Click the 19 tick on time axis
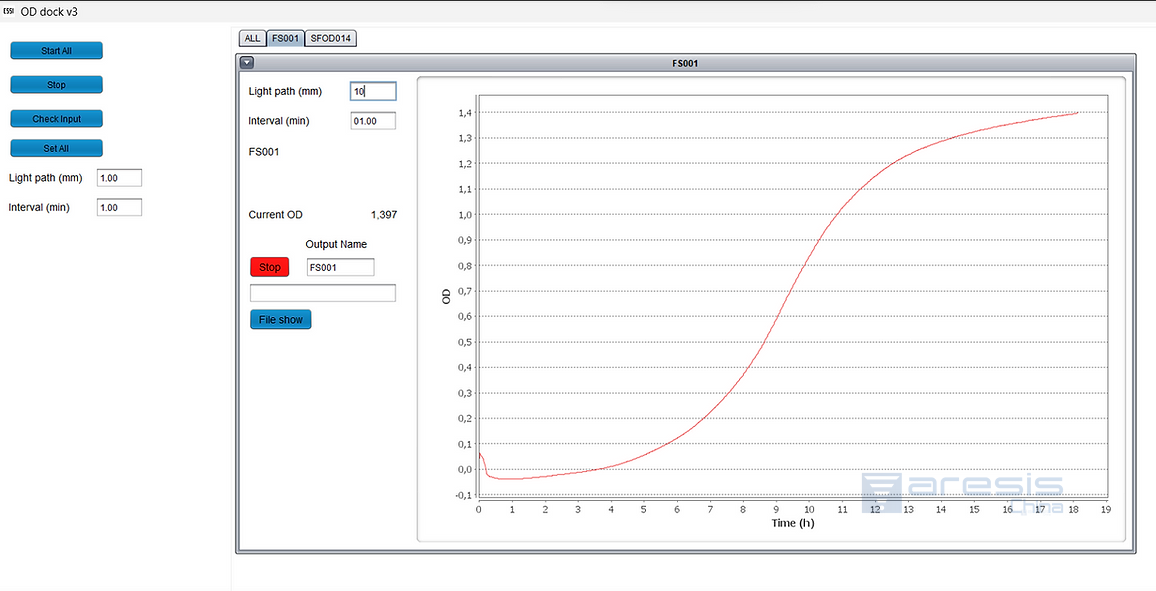1156x591 pixels. tap(1105, 509)
